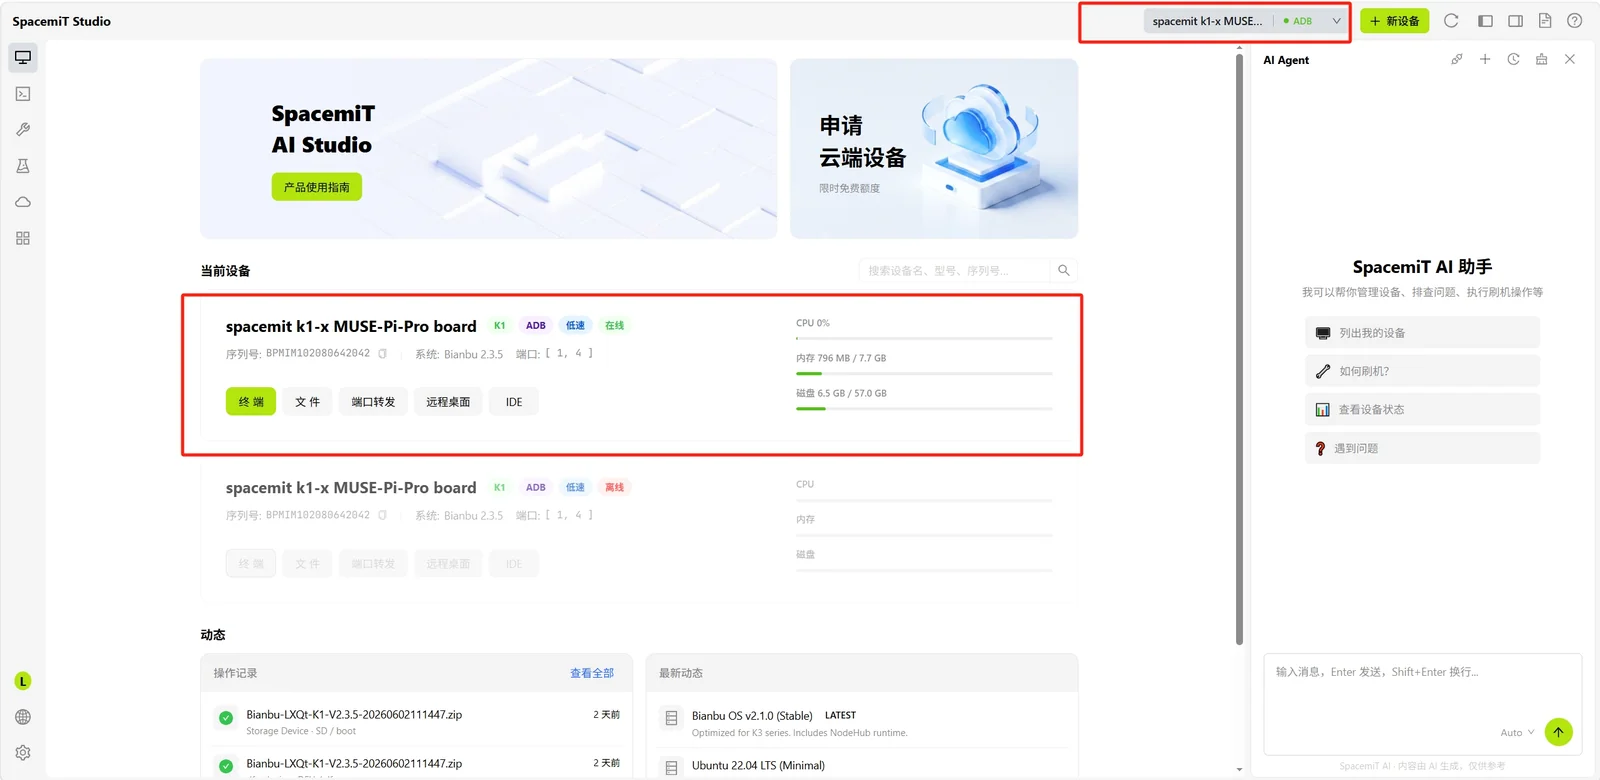The image size is (1600, 780).
Task: Click the LATEST tag on Bianbu OS
Action: point(840,716)
